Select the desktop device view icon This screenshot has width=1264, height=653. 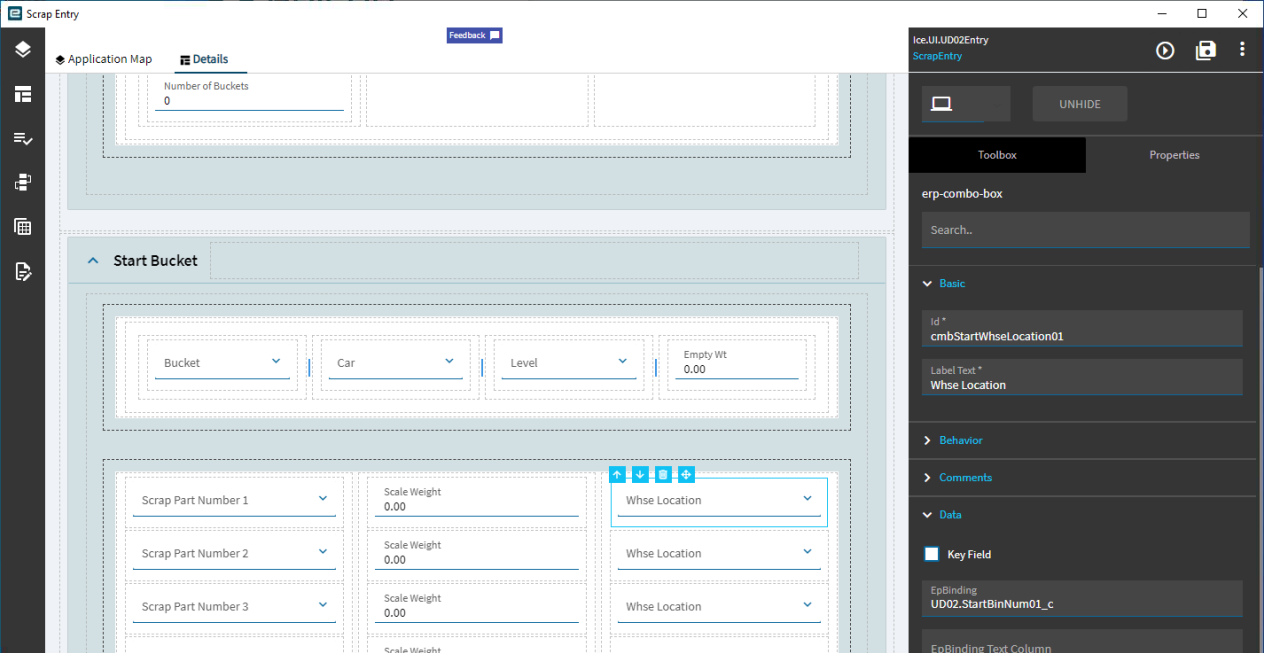click(x=941, y=104)
